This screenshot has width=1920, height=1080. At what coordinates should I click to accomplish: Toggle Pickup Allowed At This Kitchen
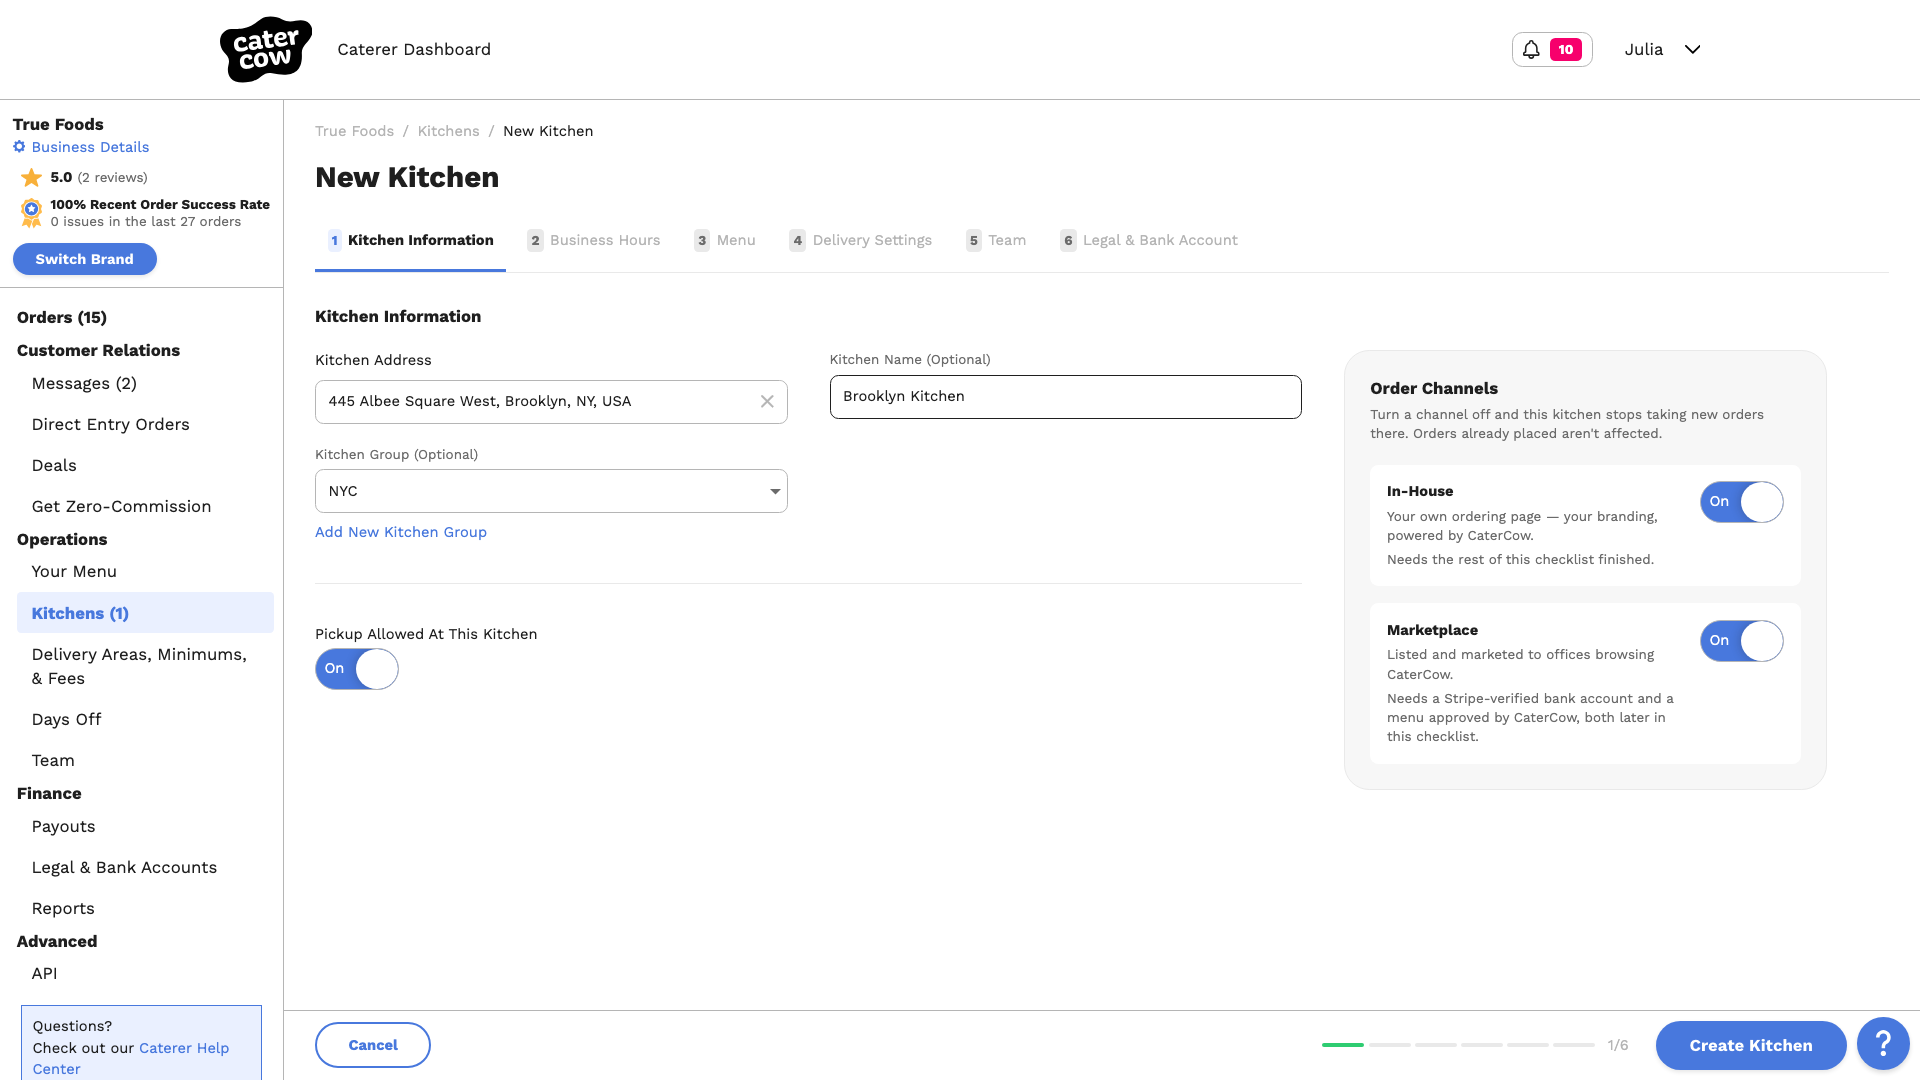357,669
